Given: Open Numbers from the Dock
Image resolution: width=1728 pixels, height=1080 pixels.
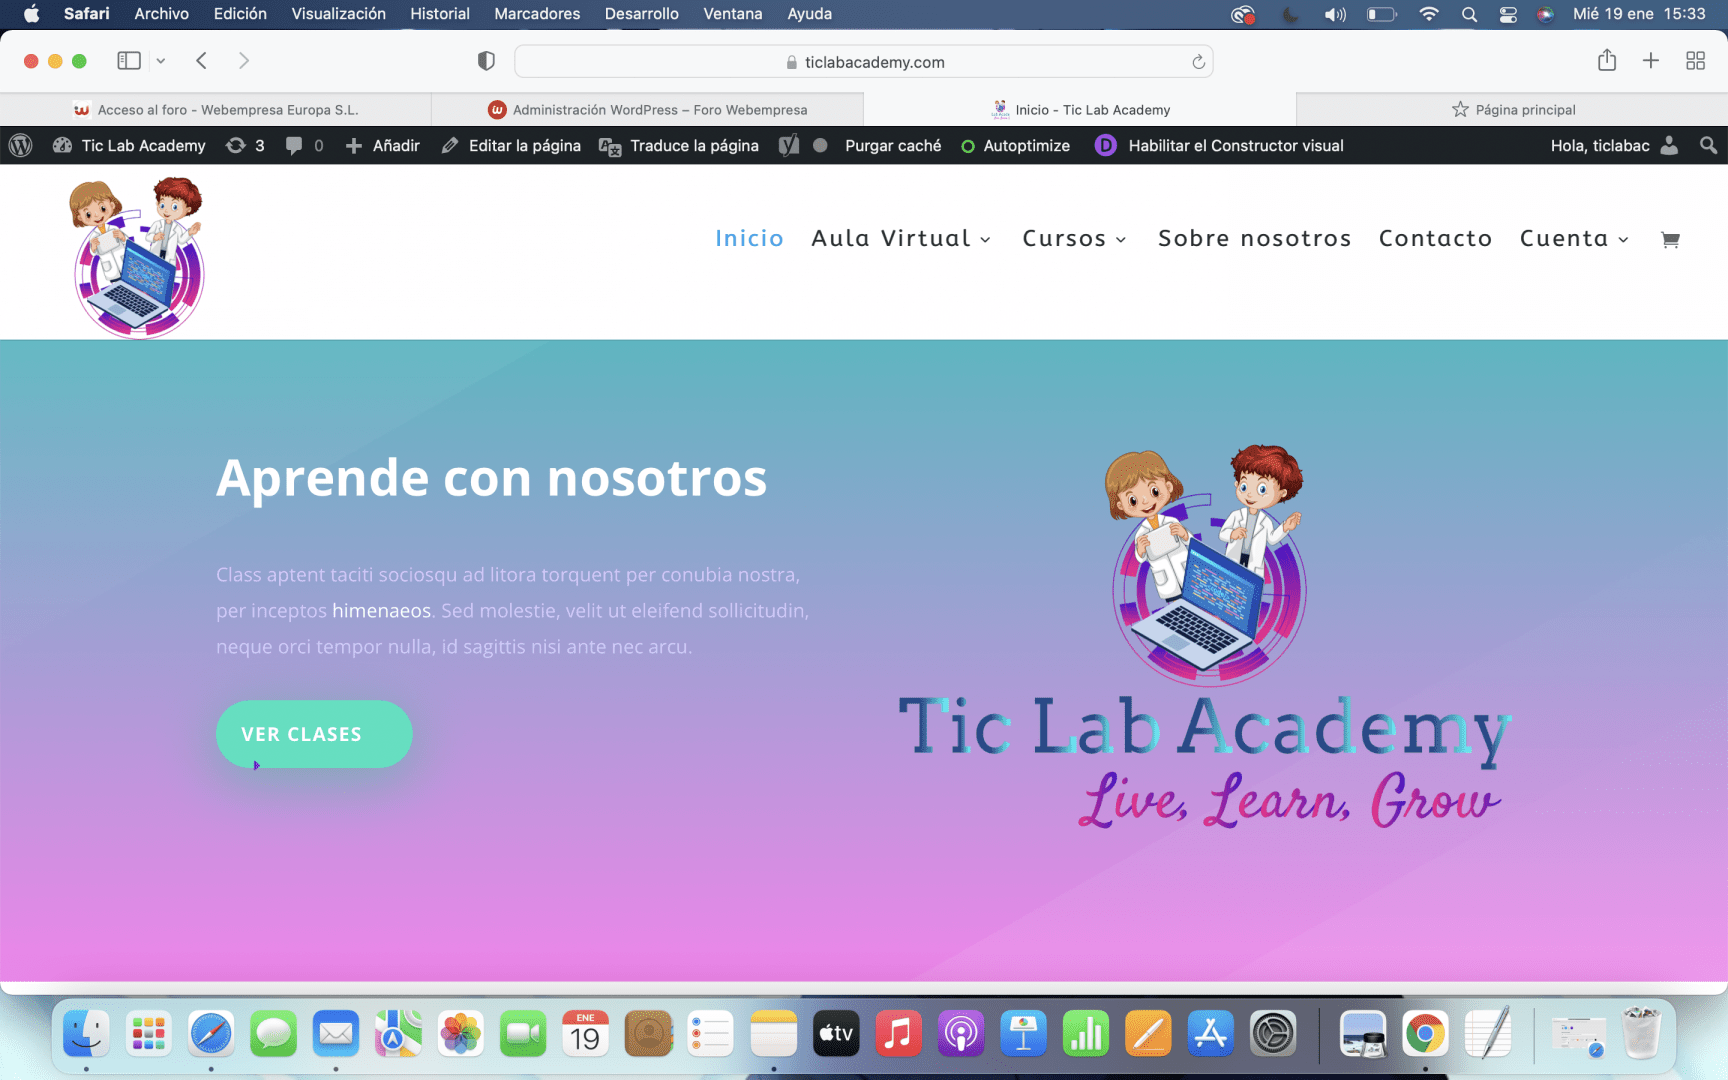Looking at the screenshot, I should tap(1086, 1034).
